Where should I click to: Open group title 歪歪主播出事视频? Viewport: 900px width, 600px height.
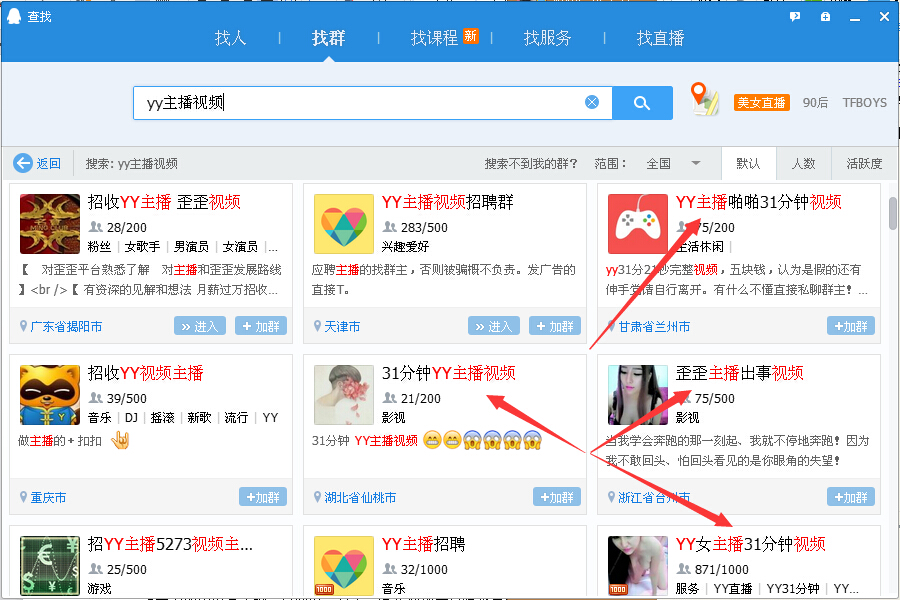[739, 373]
